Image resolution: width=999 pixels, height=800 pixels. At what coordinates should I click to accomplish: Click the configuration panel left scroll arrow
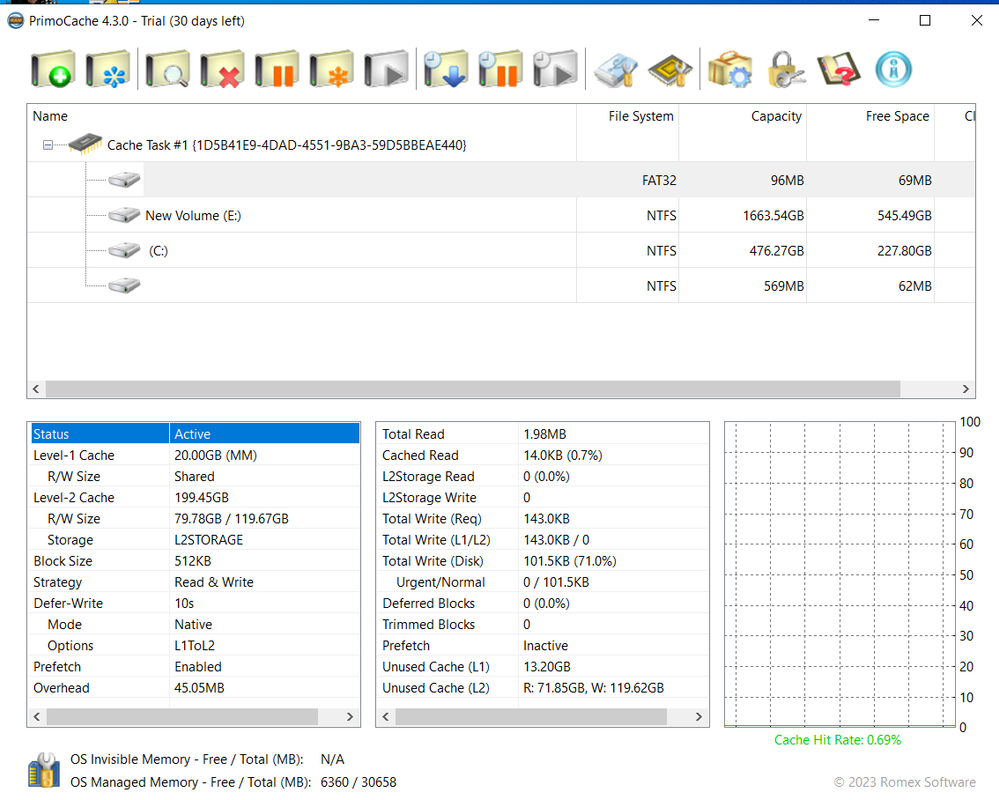(x=37, y=717)
